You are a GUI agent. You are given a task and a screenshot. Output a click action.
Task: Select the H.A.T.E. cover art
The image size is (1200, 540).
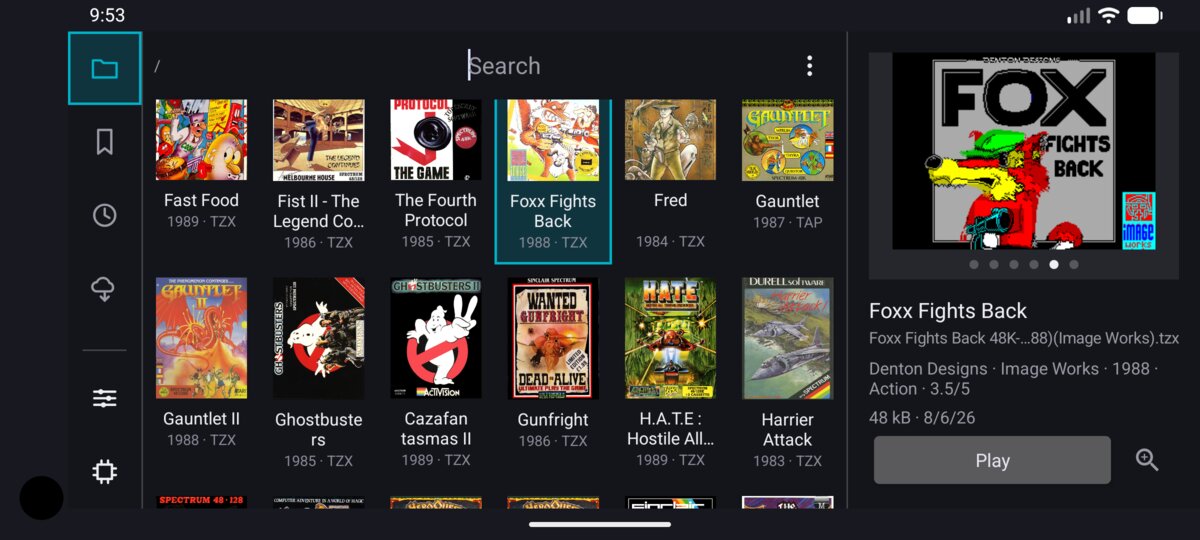point(670,338)
